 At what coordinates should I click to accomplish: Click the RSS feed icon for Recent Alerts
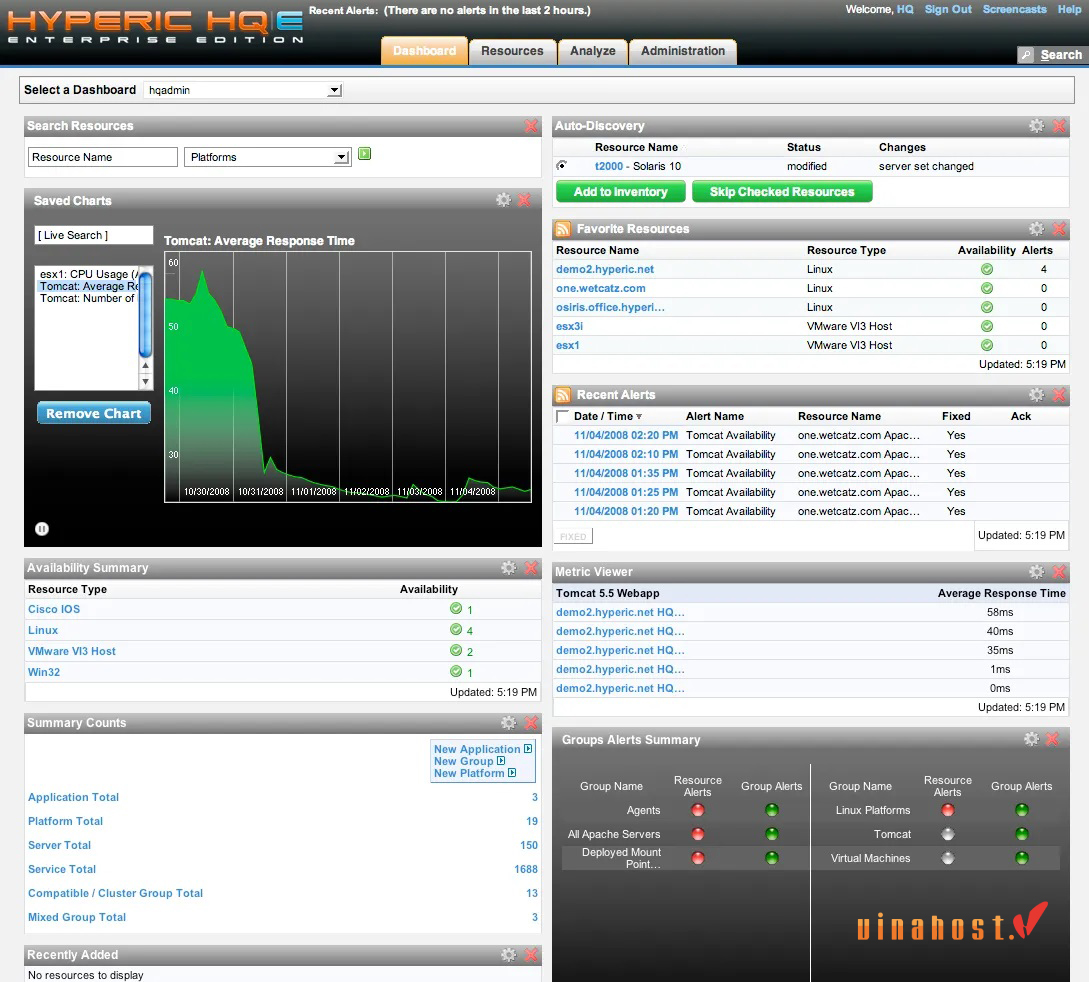coord(563,395)
